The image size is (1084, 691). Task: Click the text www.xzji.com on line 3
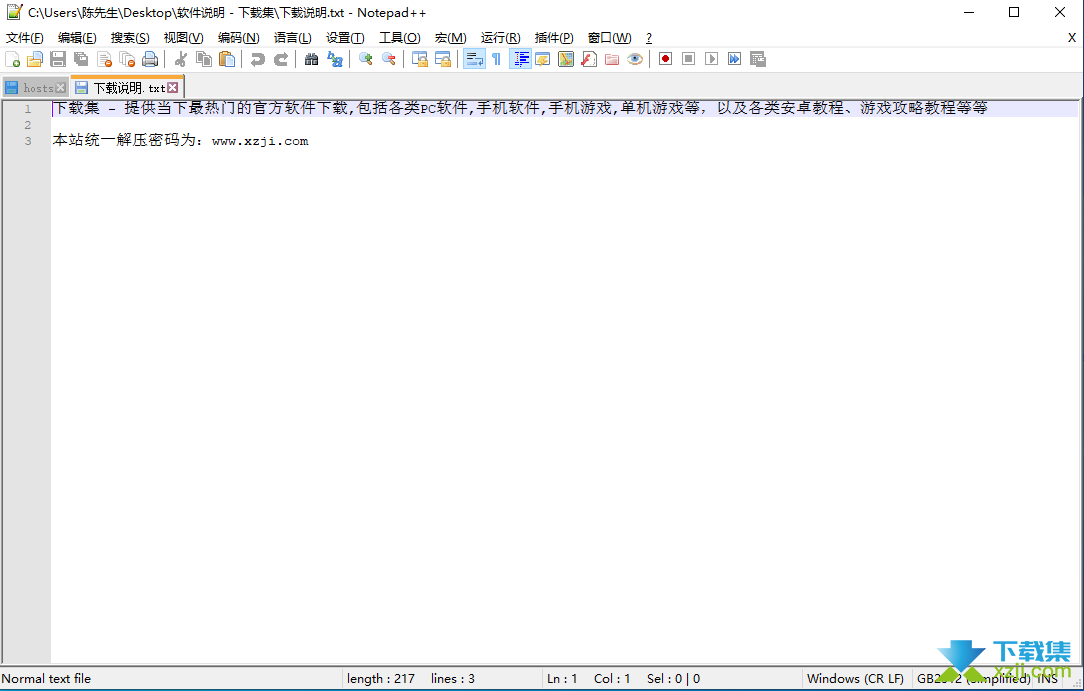260,141
